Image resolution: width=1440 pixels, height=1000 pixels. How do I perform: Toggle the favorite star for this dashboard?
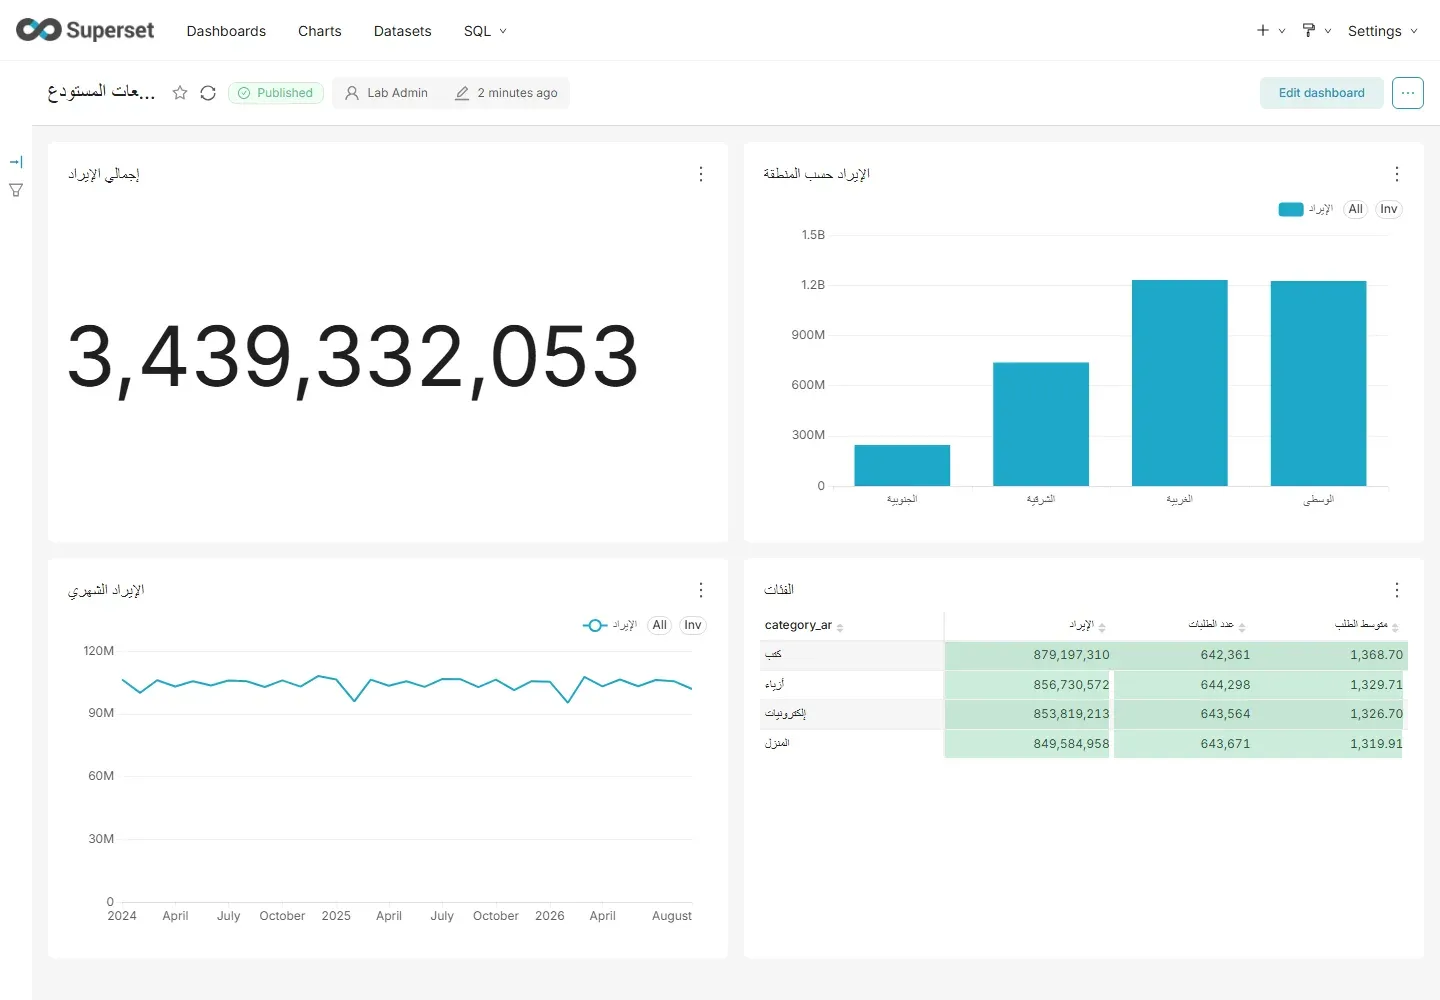180,93
